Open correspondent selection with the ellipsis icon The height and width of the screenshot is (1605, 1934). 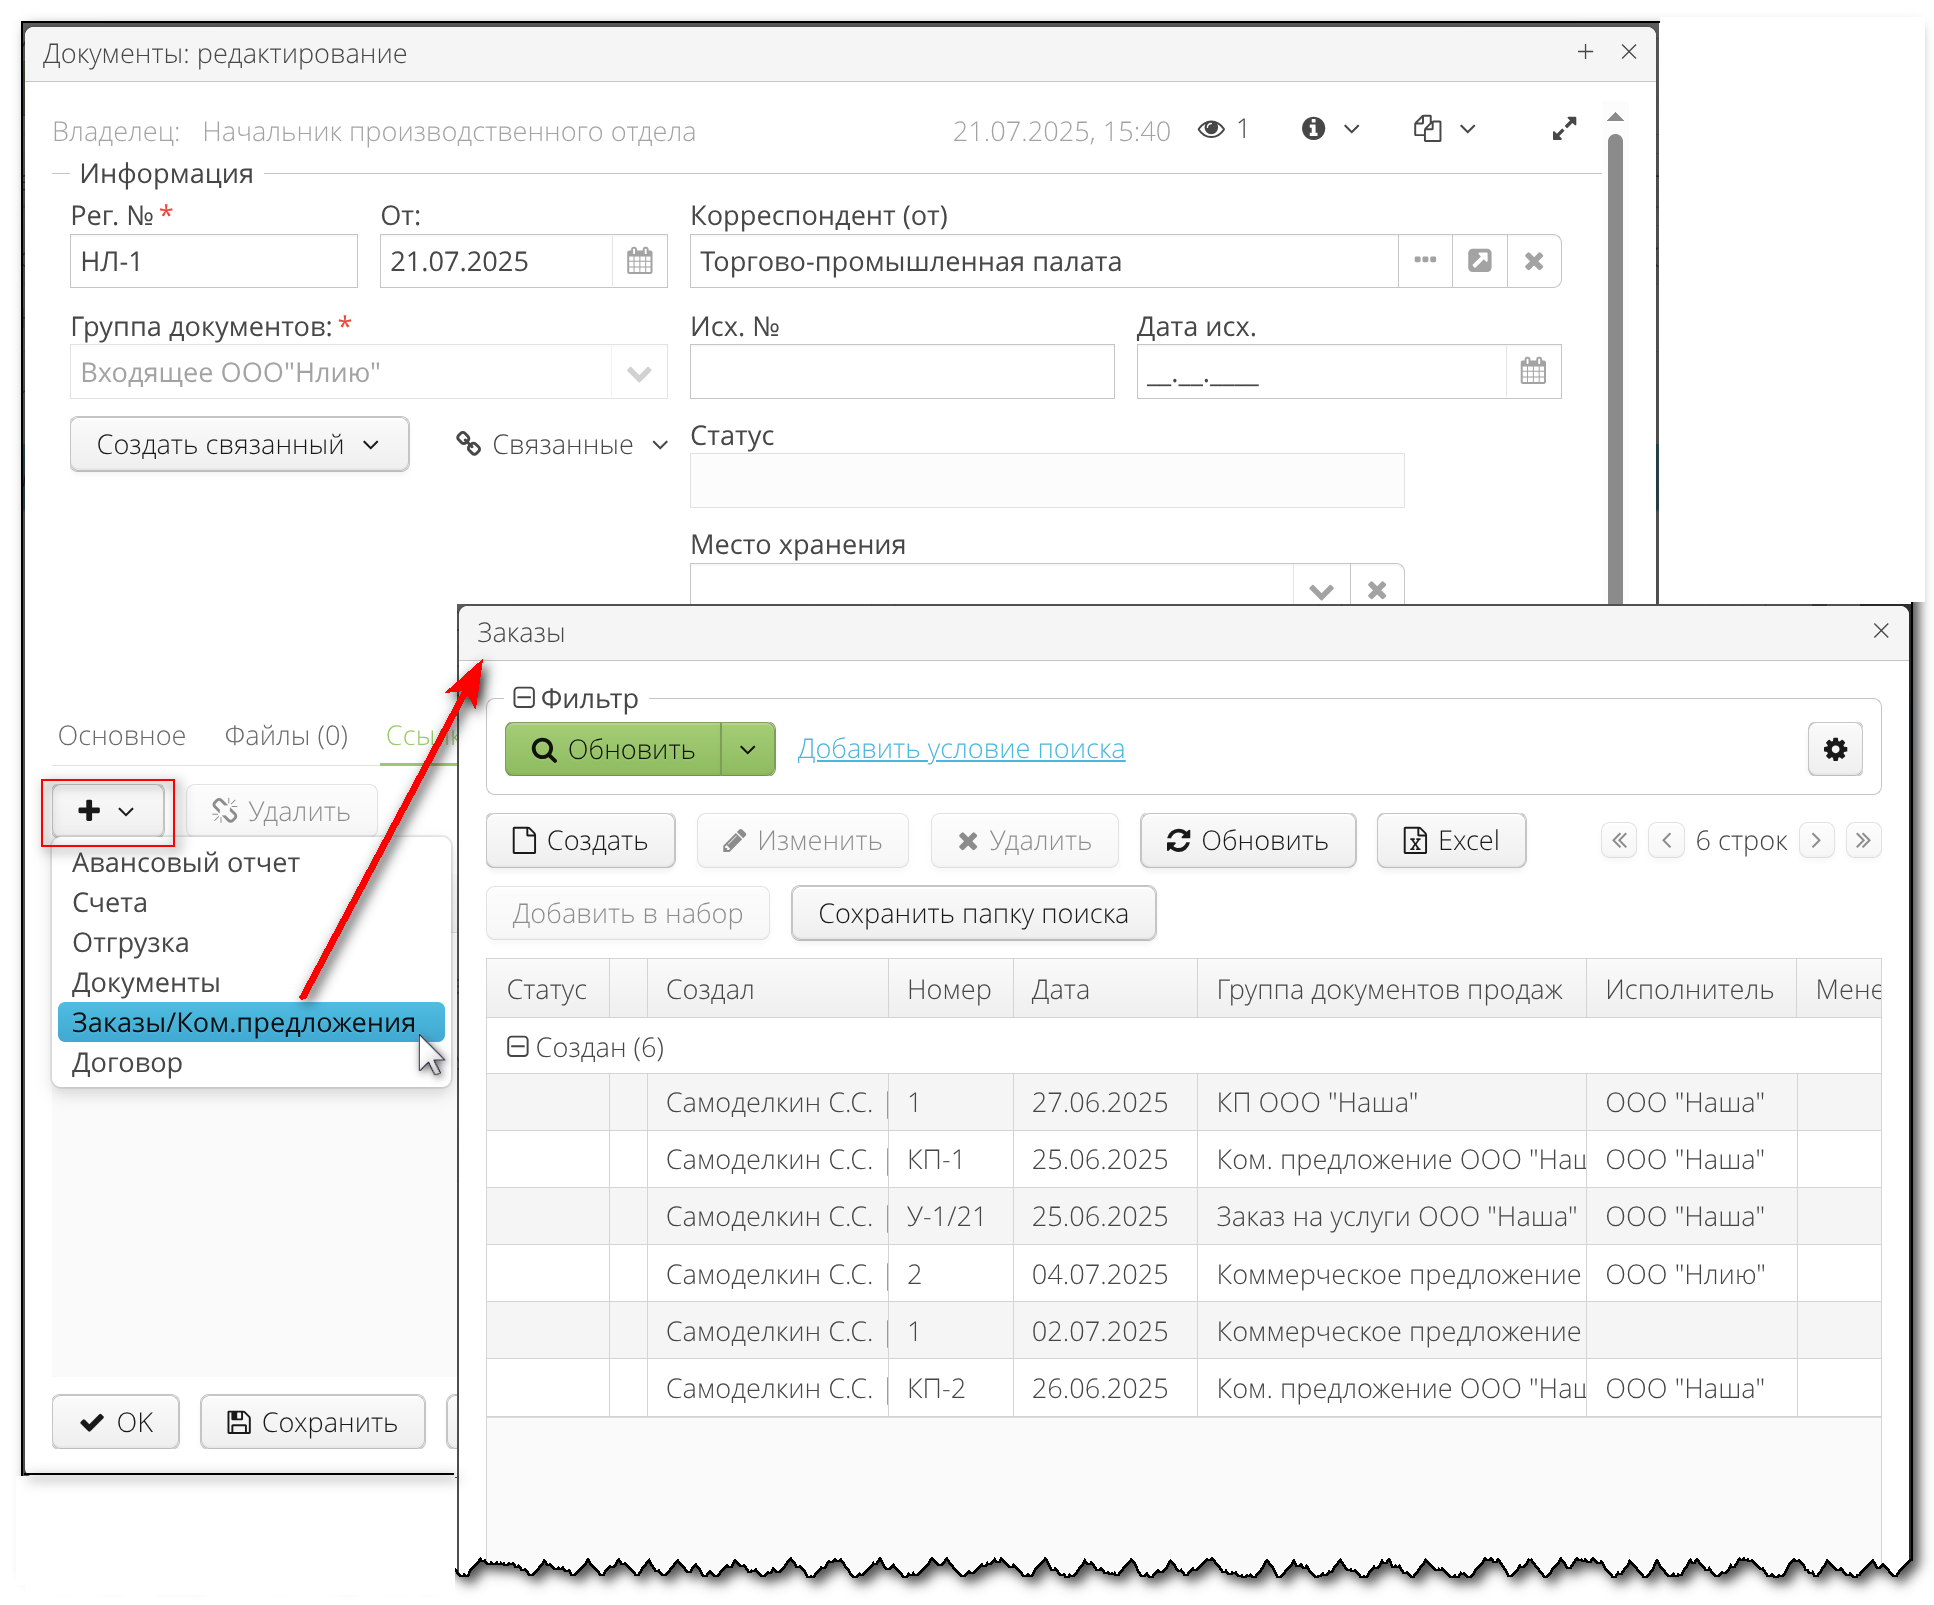click(1425, 260)
